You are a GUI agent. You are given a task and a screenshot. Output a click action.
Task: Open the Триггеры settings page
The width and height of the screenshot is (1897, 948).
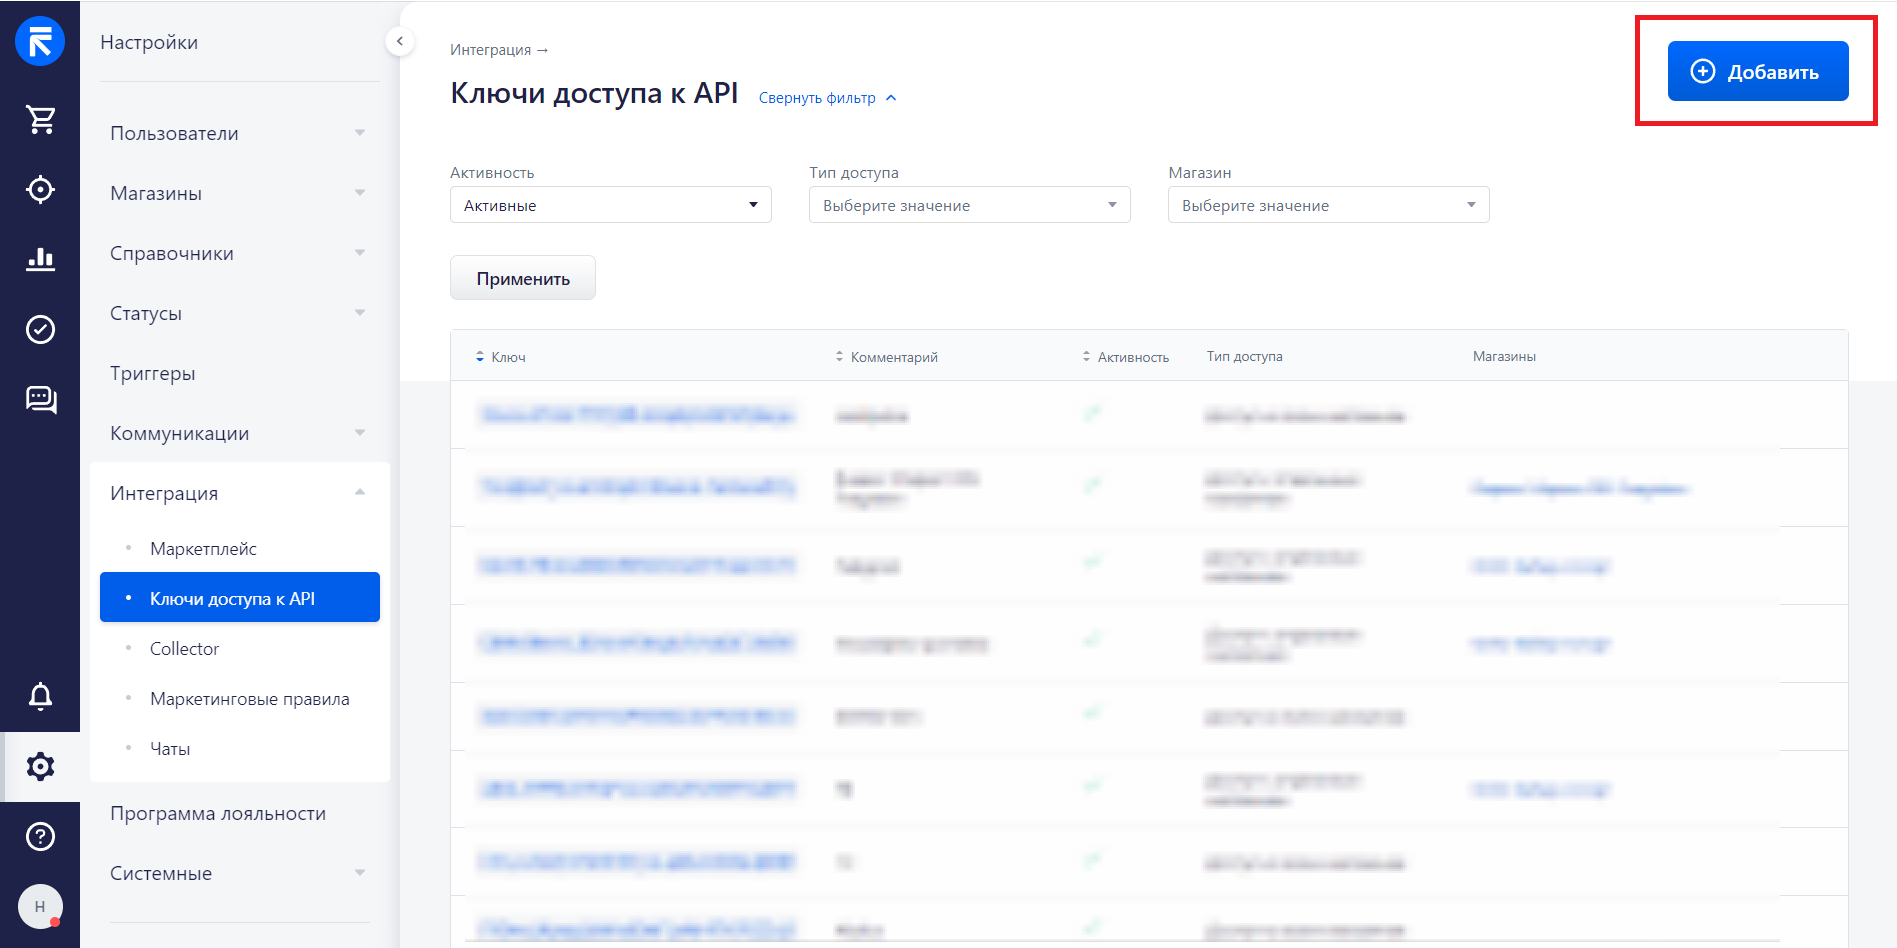point(153,373)
